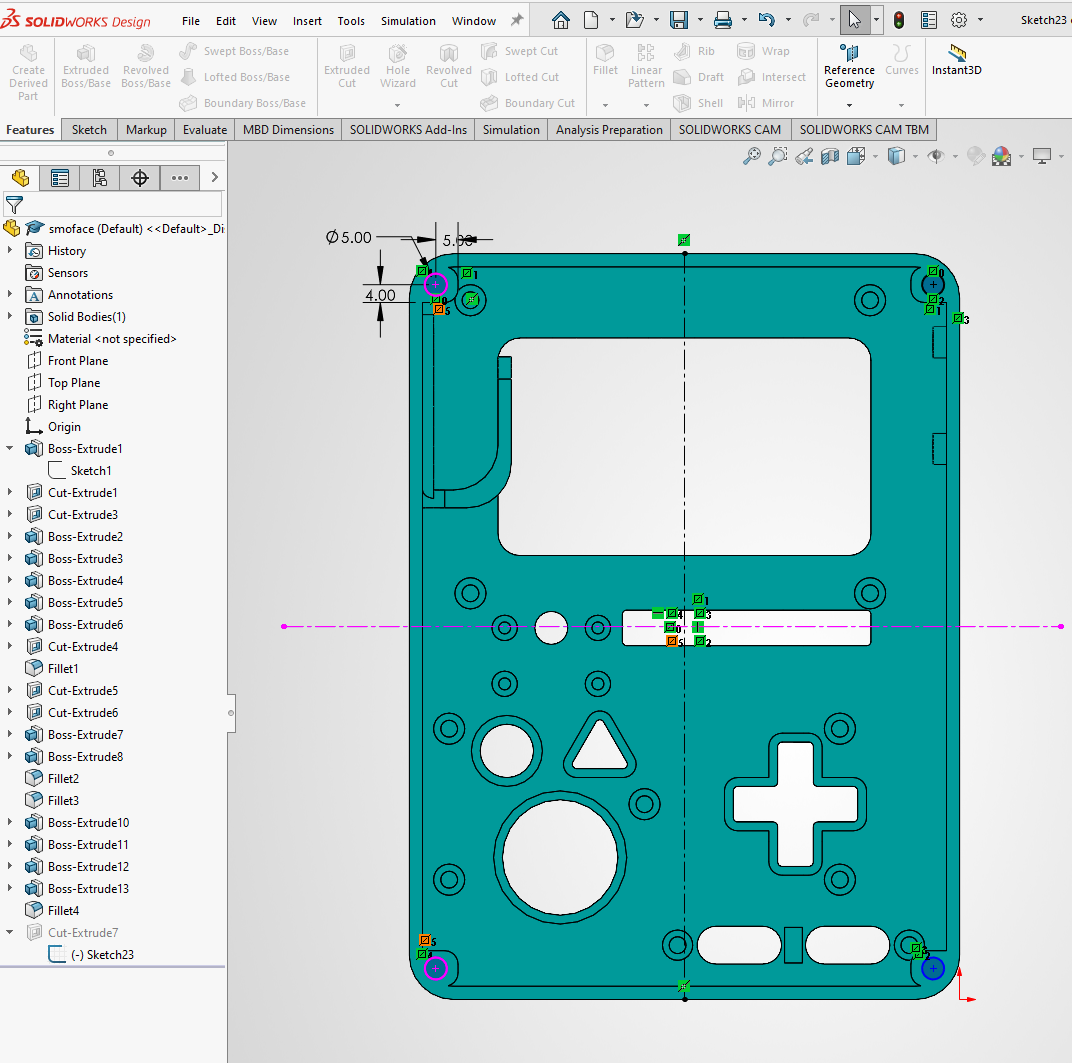Switch to the Evaluate tab
Screen dimensions: 1072x1063
click(204, 130)
